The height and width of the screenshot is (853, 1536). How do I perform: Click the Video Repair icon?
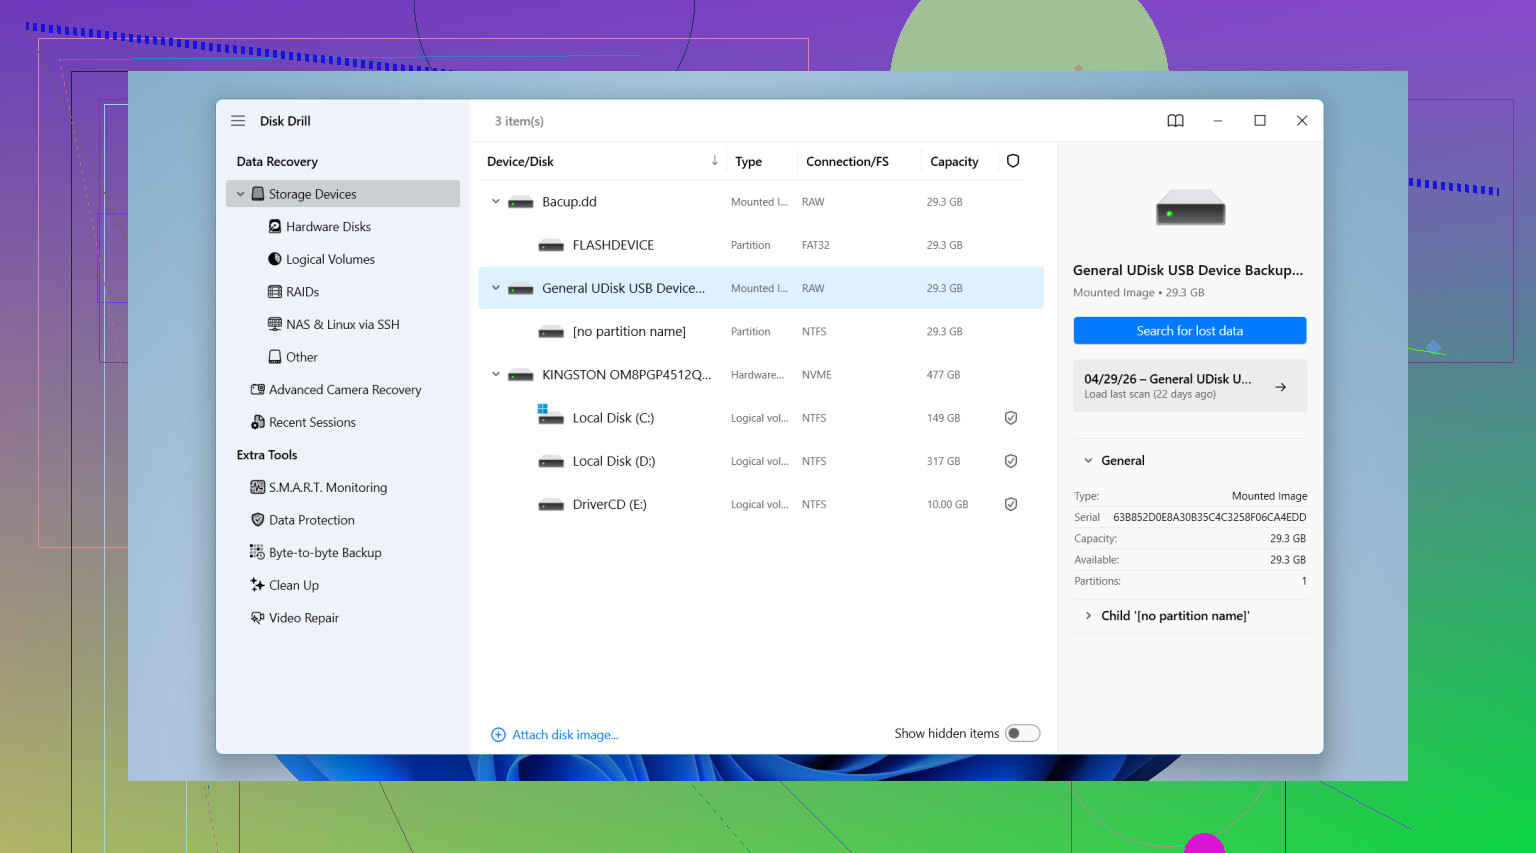pyautogui.click(x=258, y=618)
